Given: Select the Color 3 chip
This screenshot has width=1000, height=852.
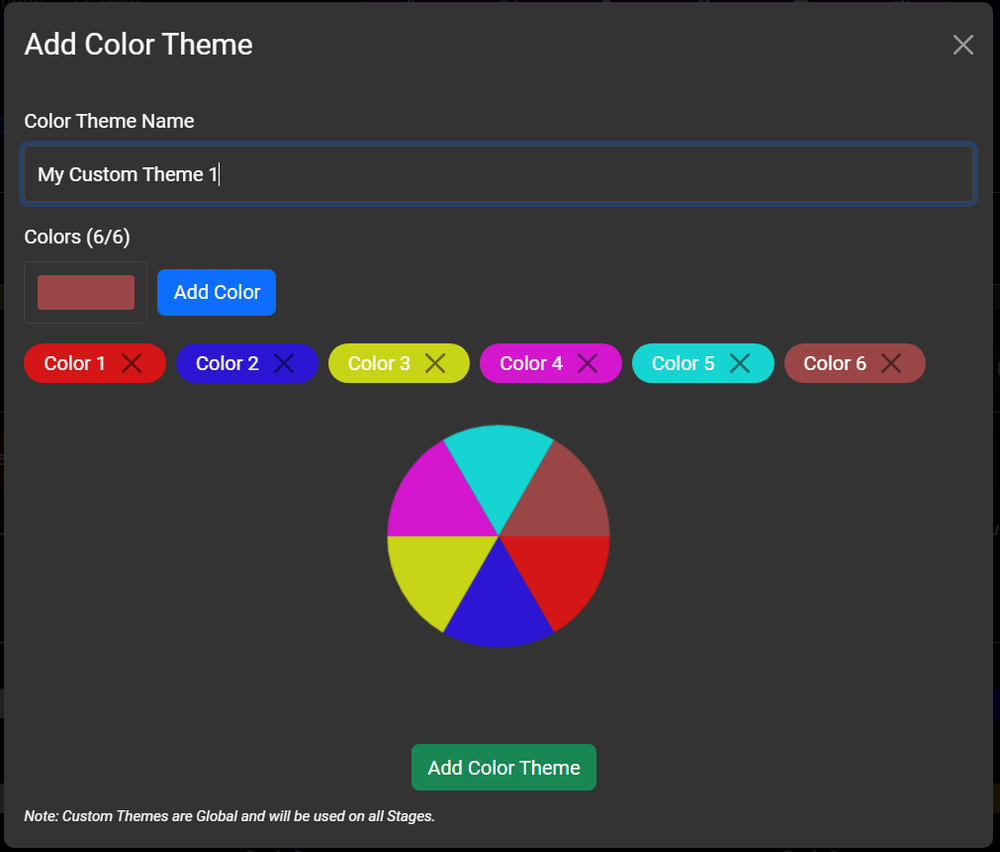Looking at the screenshot, I should (380, 363).
